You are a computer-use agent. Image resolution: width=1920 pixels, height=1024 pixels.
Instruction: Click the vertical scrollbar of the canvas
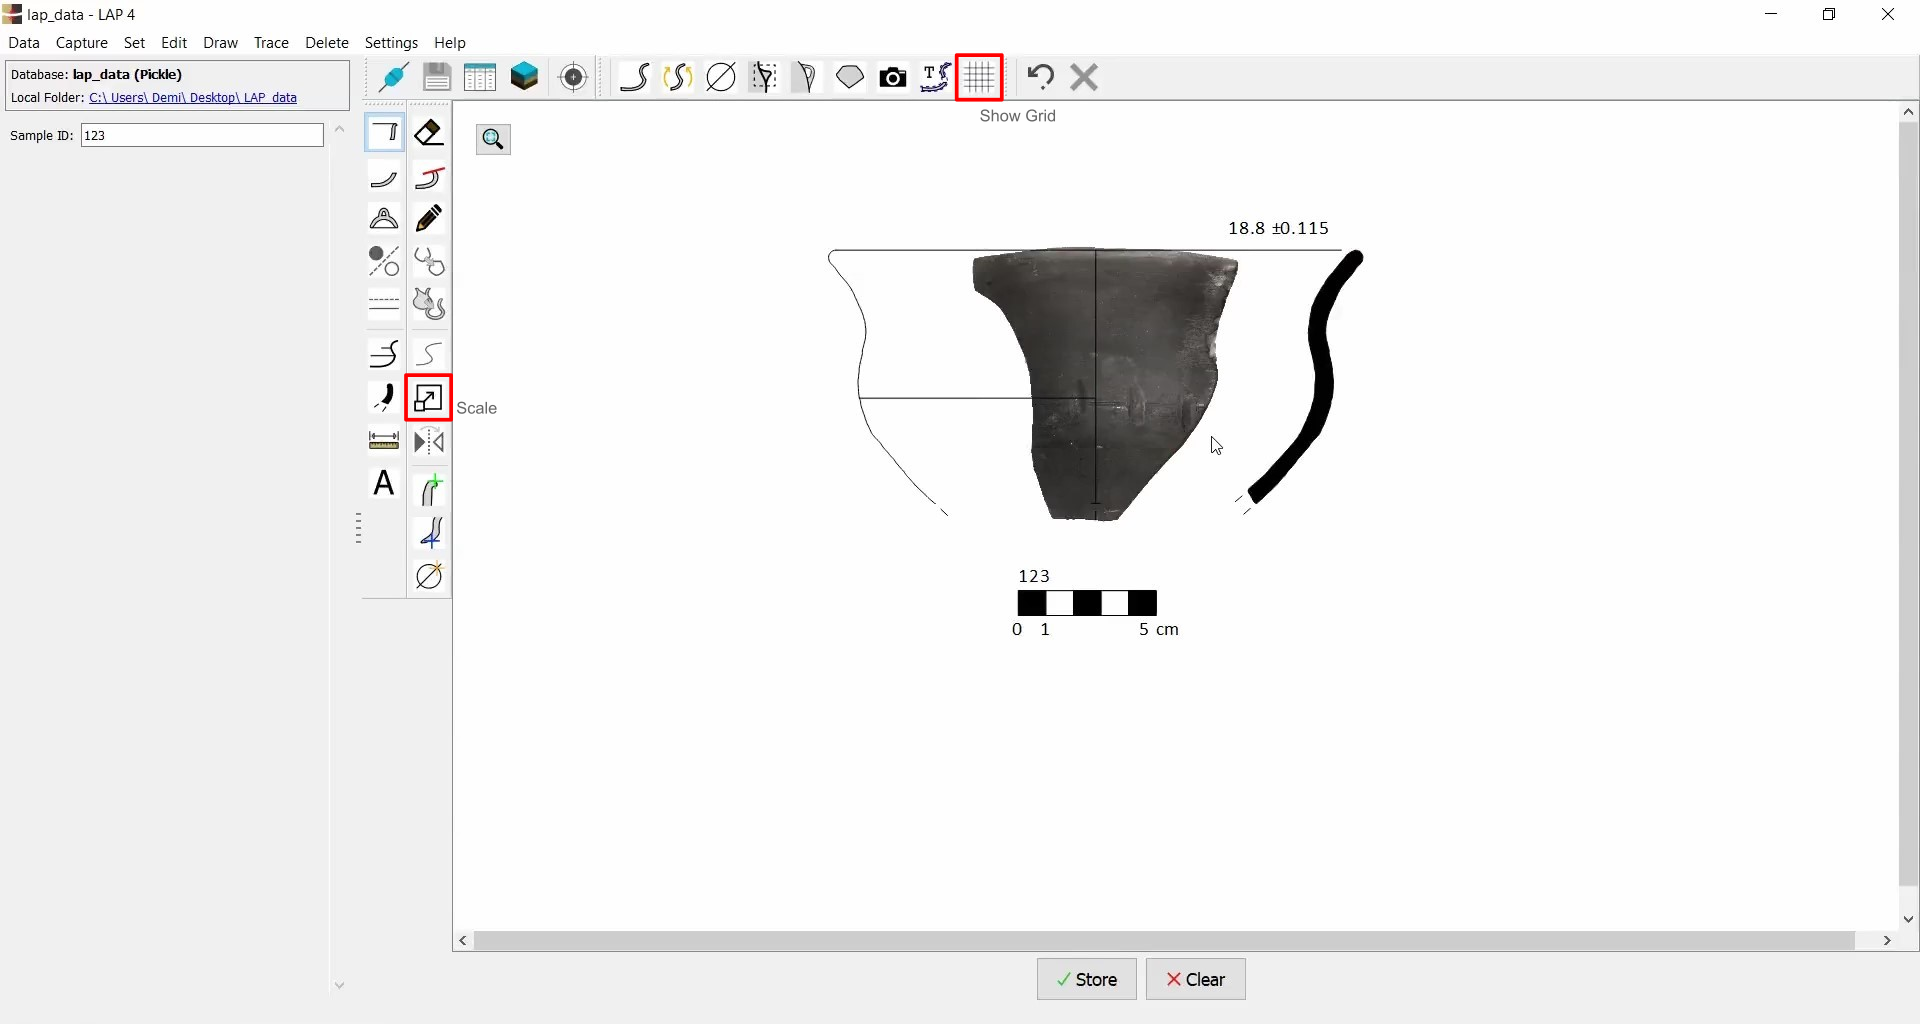coord(1909,504)
